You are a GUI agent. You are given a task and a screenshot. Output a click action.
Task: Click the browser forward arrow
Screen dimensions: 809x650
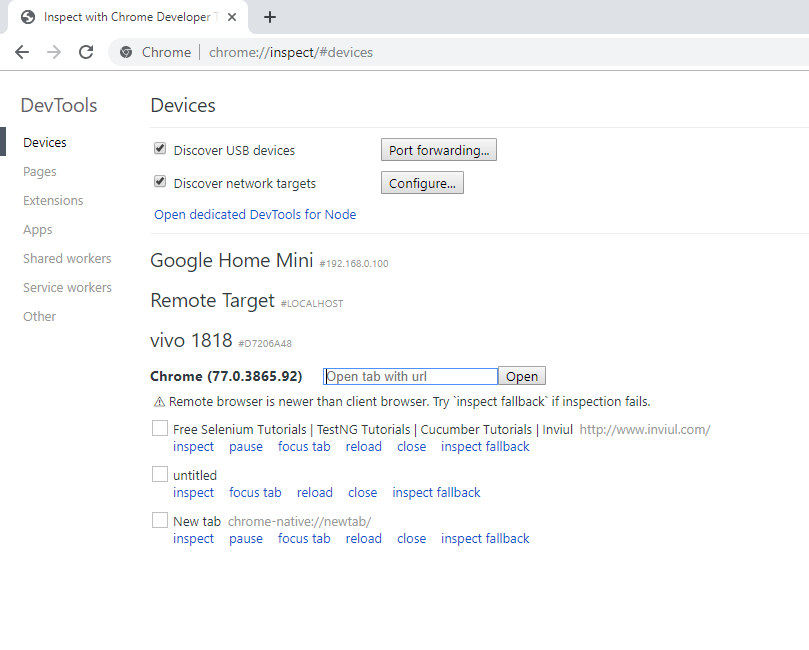pos(54,52)
